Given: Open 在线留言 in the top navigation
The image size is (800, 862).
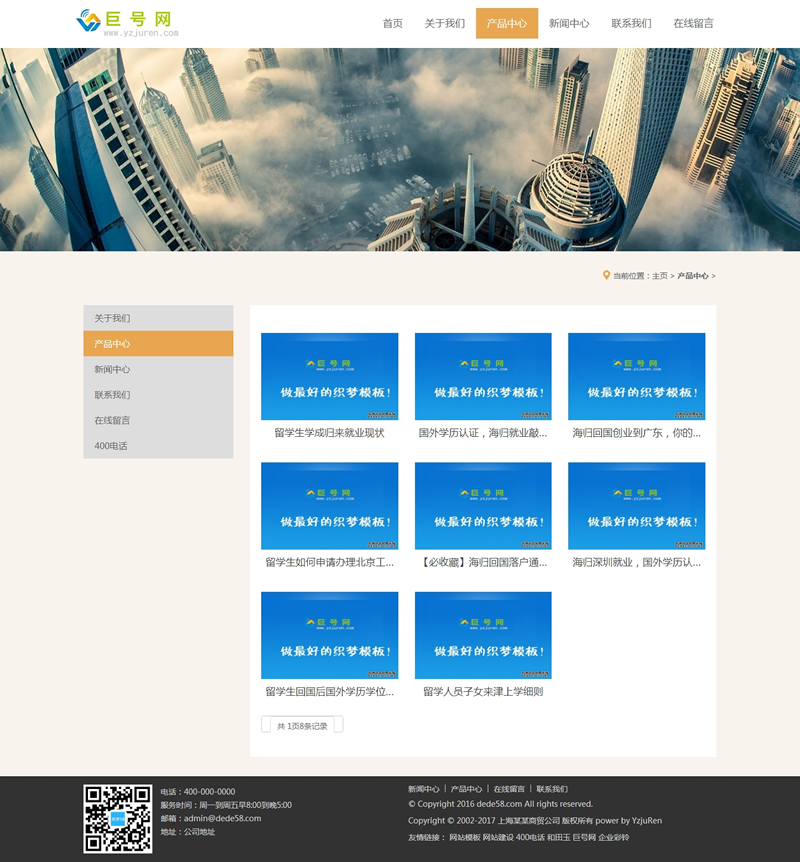Looking at the screenshot, I should 693,23.
